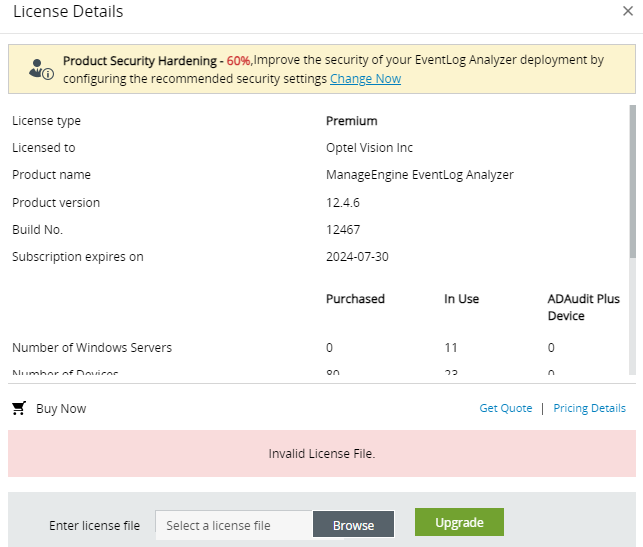Click the license details vertical scrollbar
The width and height of the screenshot is (643, 547).
coord(633,182)
